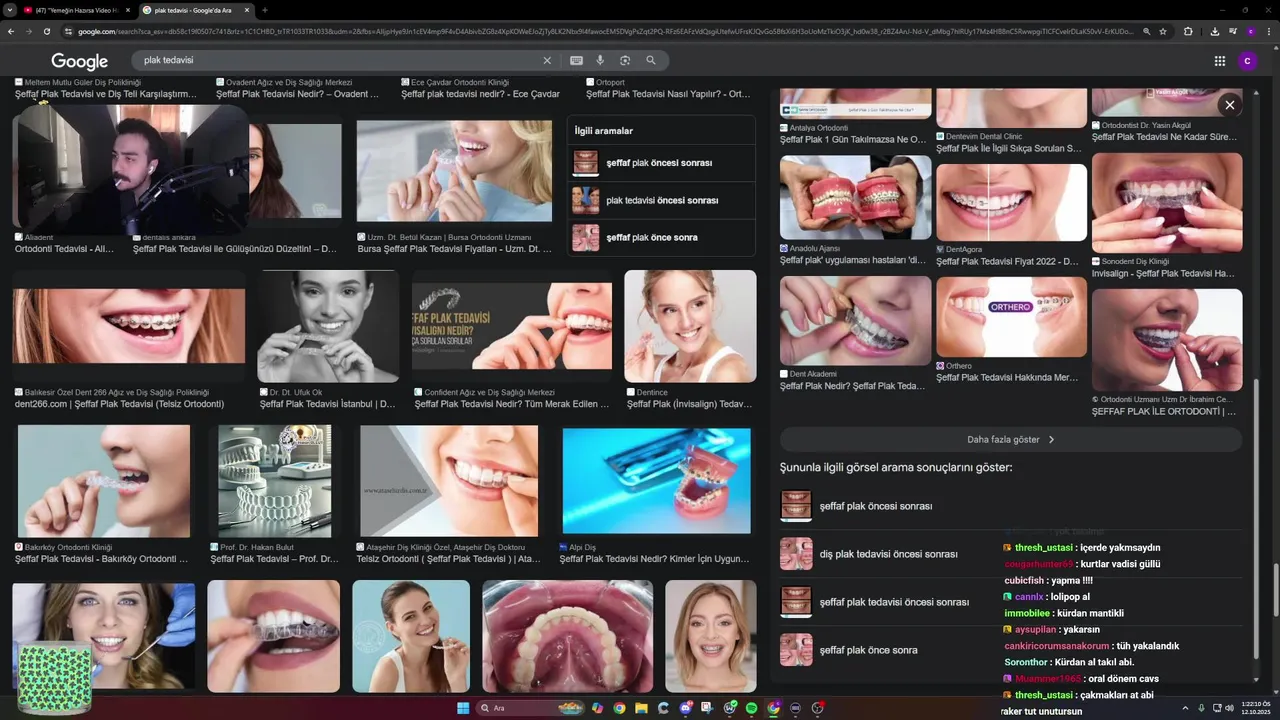Open the DentAgora split smile image
Screen dimensions: 1280x720
tap(1011, 202)
